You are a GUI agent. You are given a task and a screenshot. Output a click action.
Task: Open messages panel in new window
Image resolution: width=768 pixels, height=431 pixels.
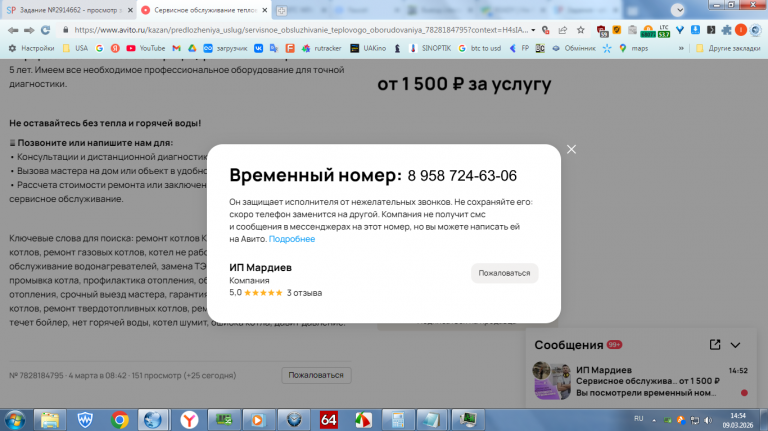715,345
